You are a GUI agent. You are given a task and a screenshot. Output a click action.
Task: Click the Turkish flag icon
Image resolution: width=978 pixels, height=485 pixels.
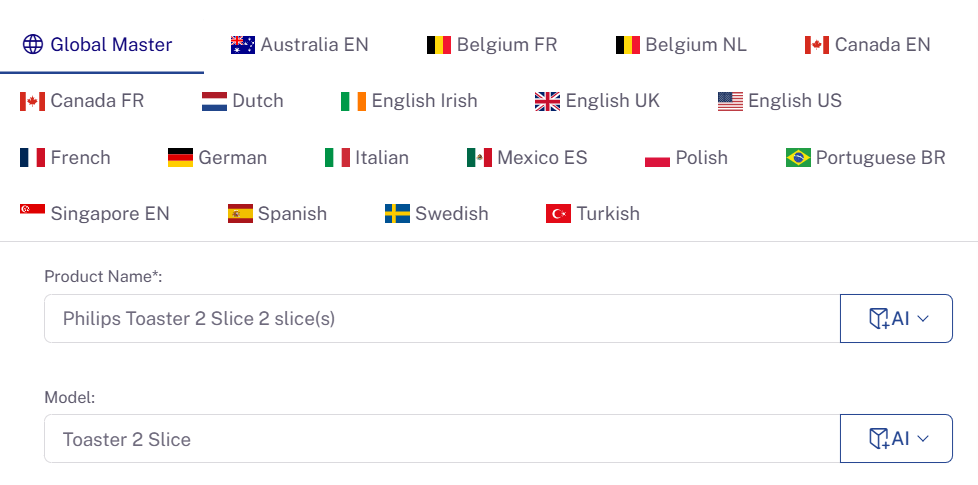[x=558, y=214]
